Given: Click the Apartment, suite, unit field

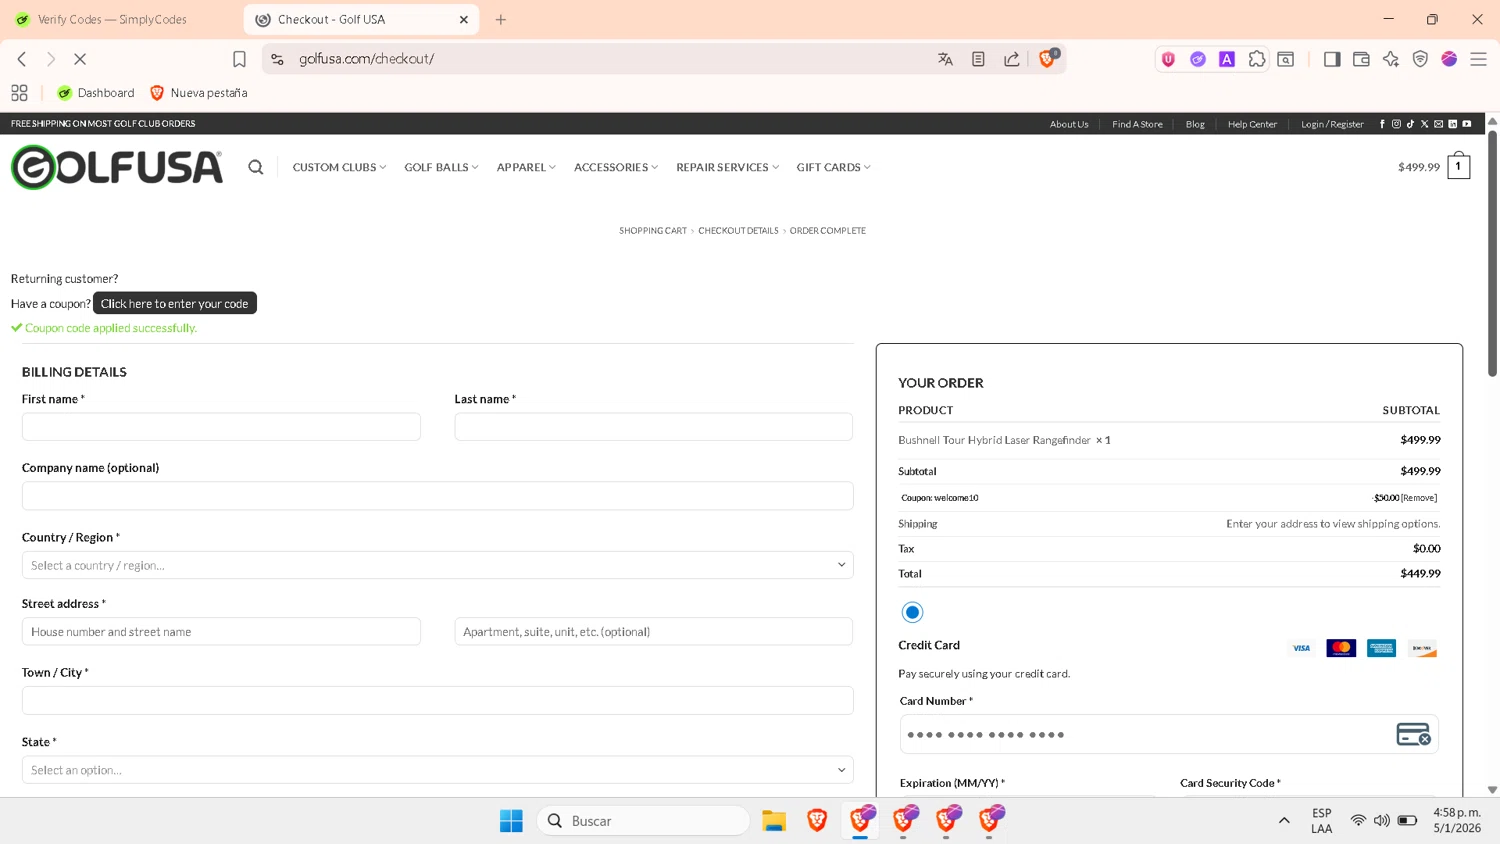Looking at the screenshot, I should pos(654,632).
